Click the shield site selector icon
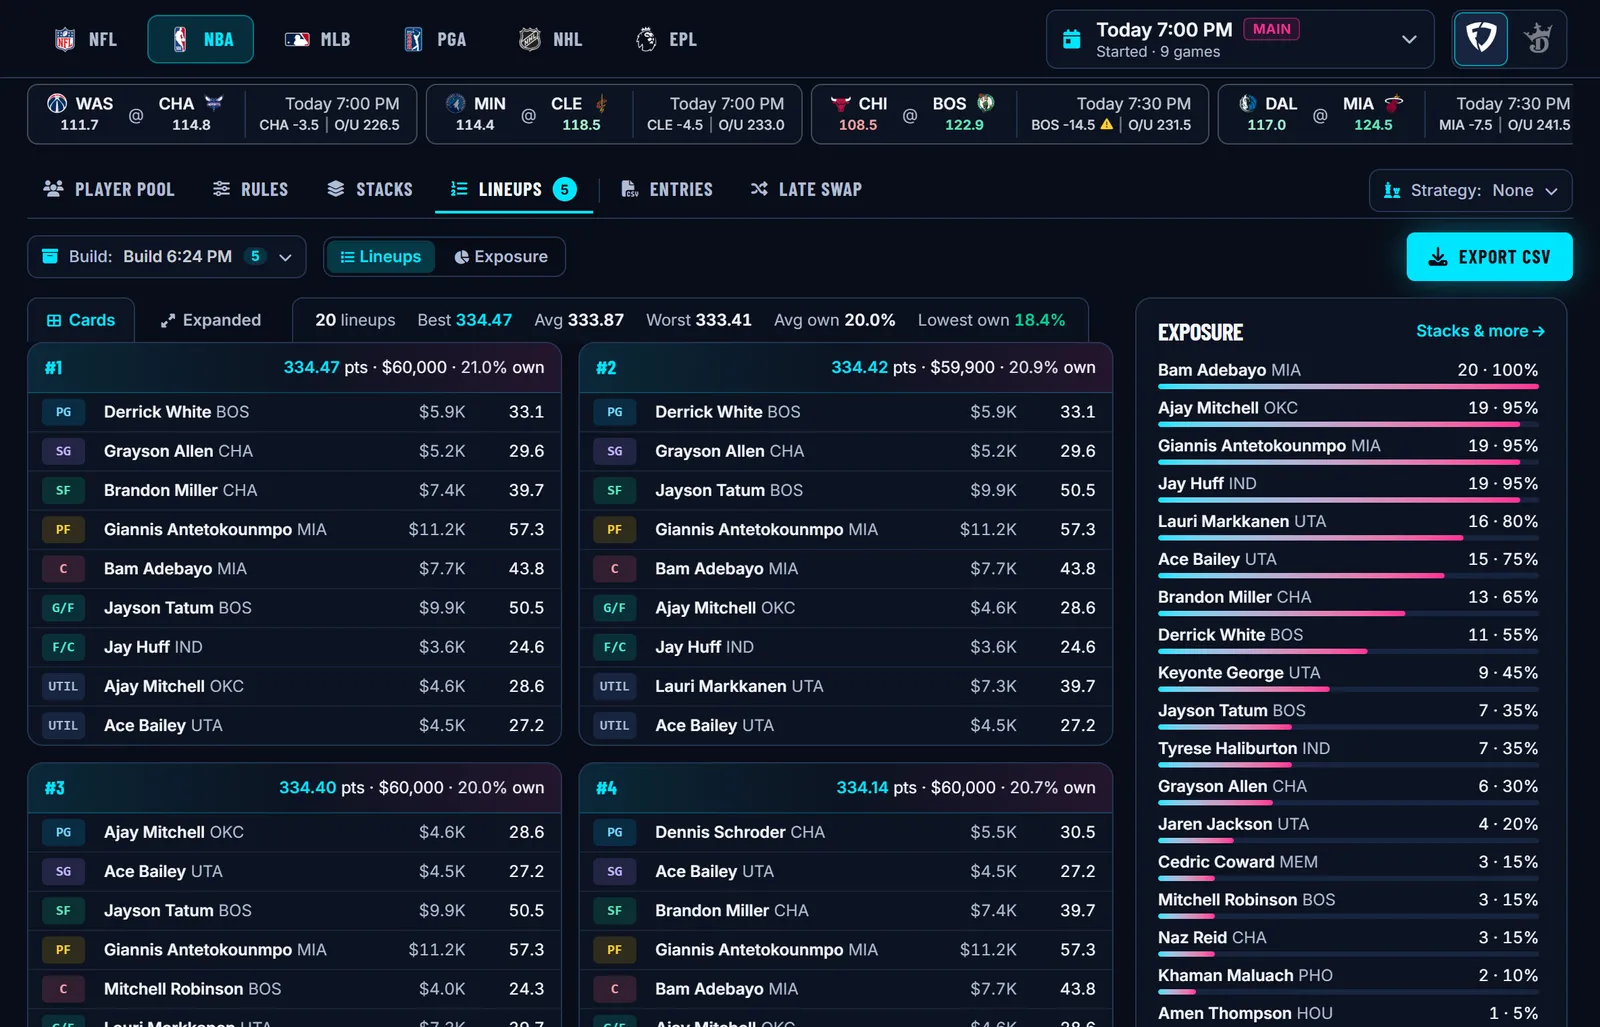 click(1480, 39)
